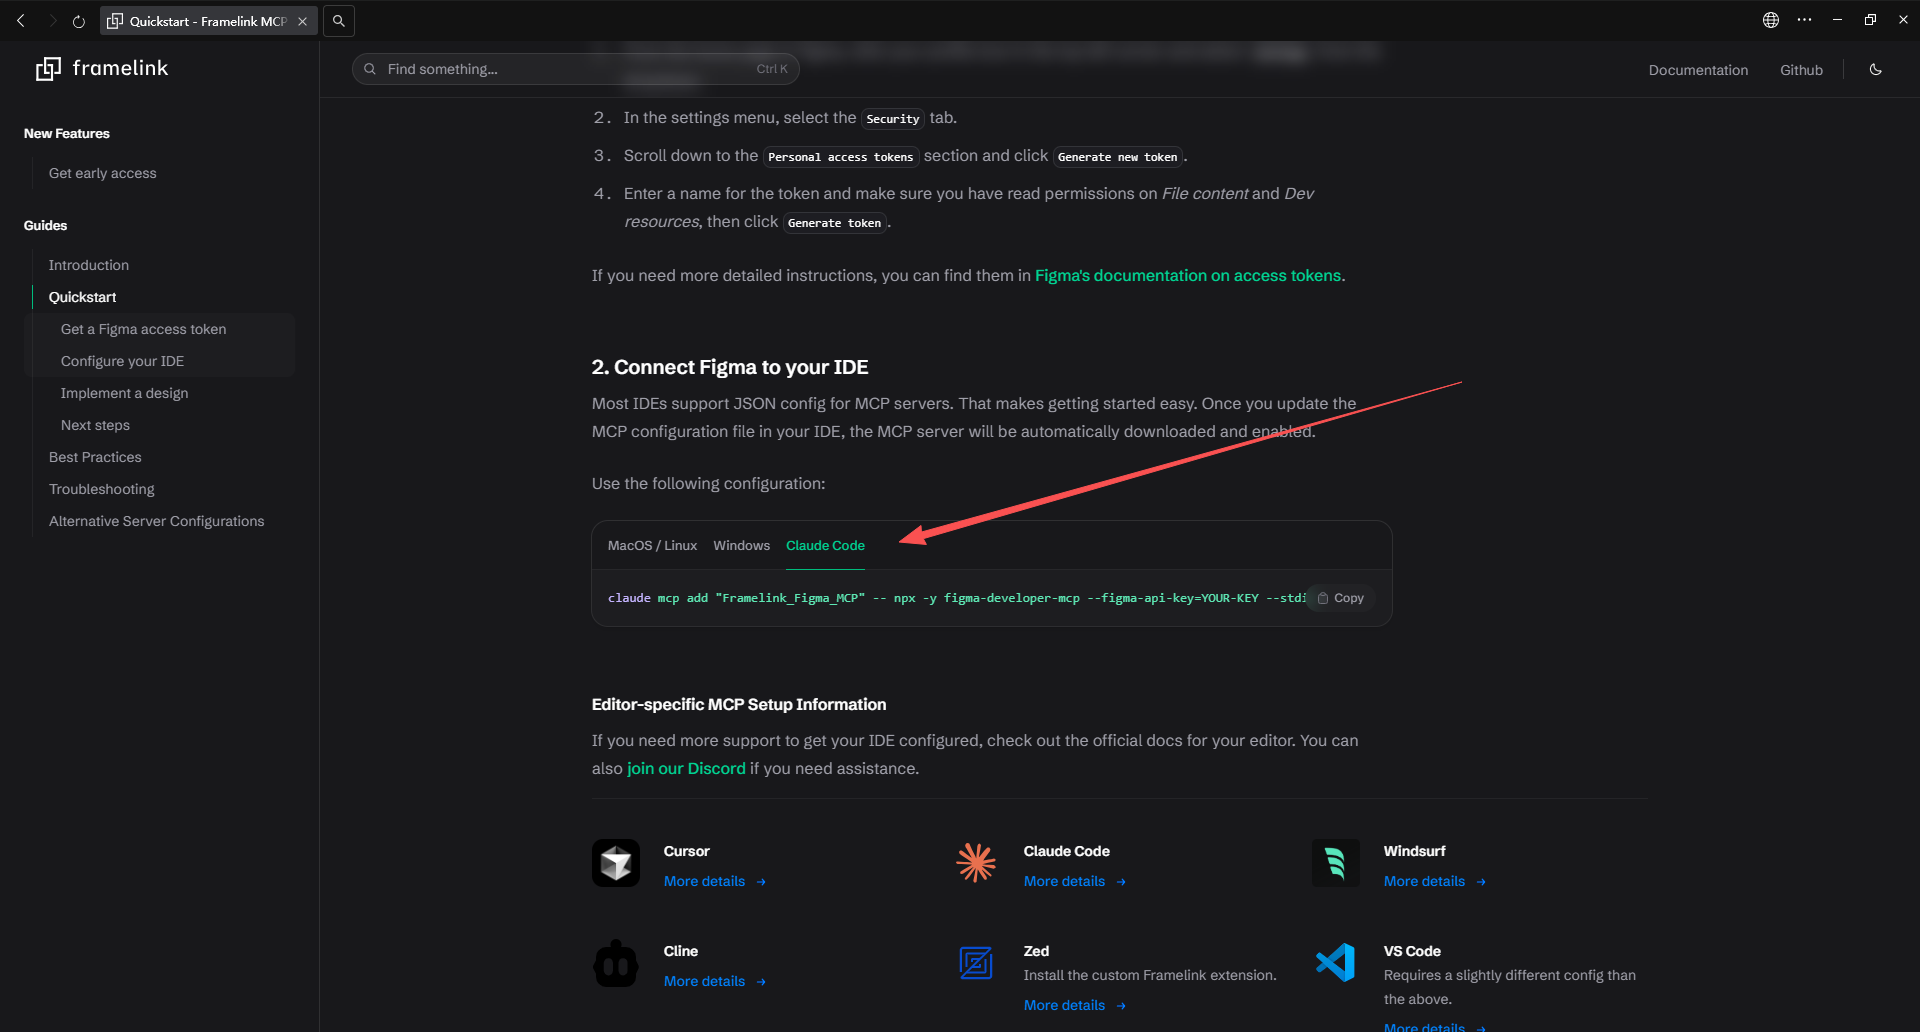Click the Windsurf card title
The image size is (1920, 1032).
point(1415,851)
